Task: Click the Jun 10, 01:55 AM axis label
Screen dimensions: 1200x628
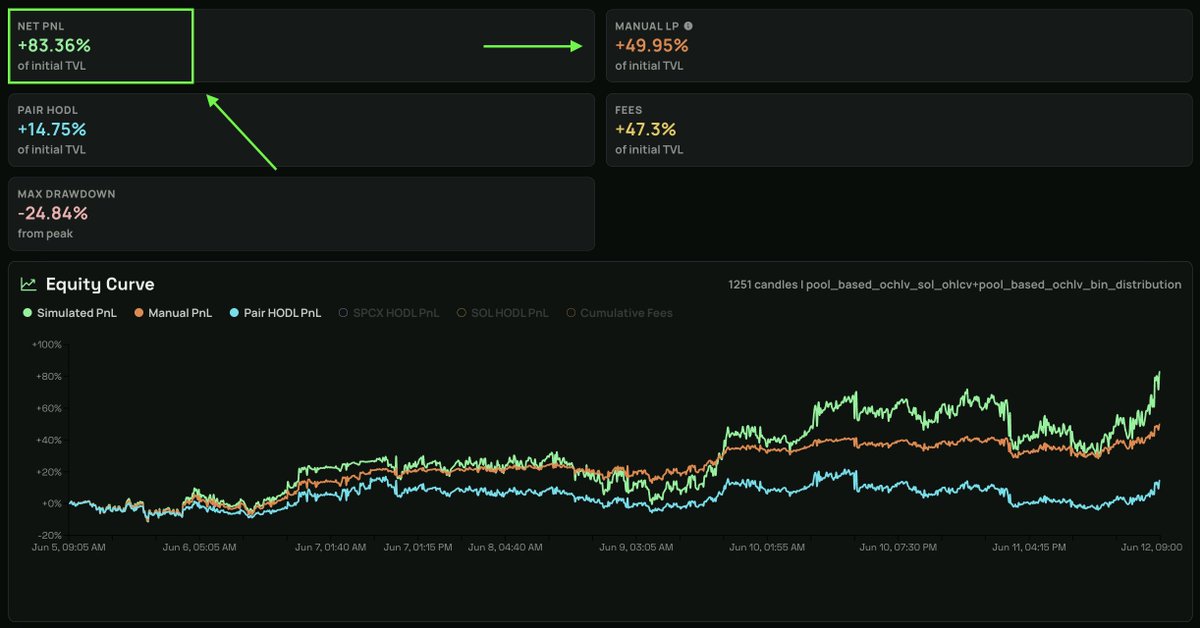Action: pyautogui.click(x=768, y=548)
